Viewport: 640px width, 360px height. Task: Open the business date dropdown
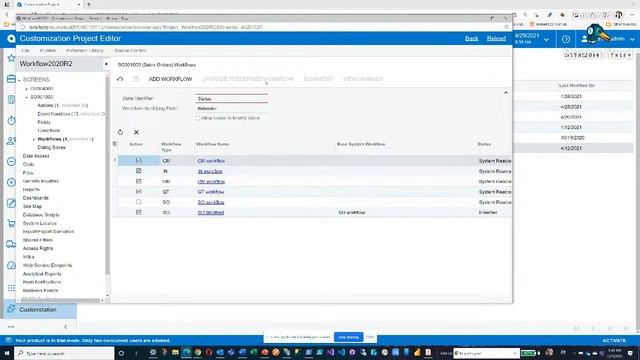(x=547, y=40)
